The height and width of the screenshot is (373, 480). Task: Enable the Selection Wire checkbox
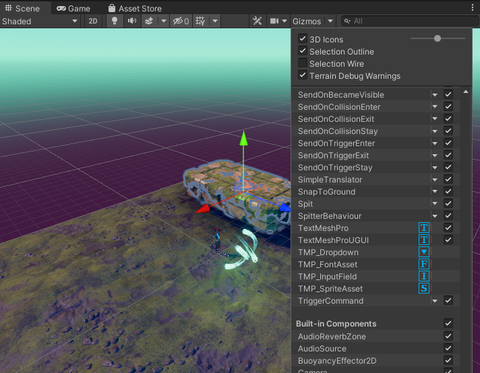pyautogui.click(x=302, y=63)
